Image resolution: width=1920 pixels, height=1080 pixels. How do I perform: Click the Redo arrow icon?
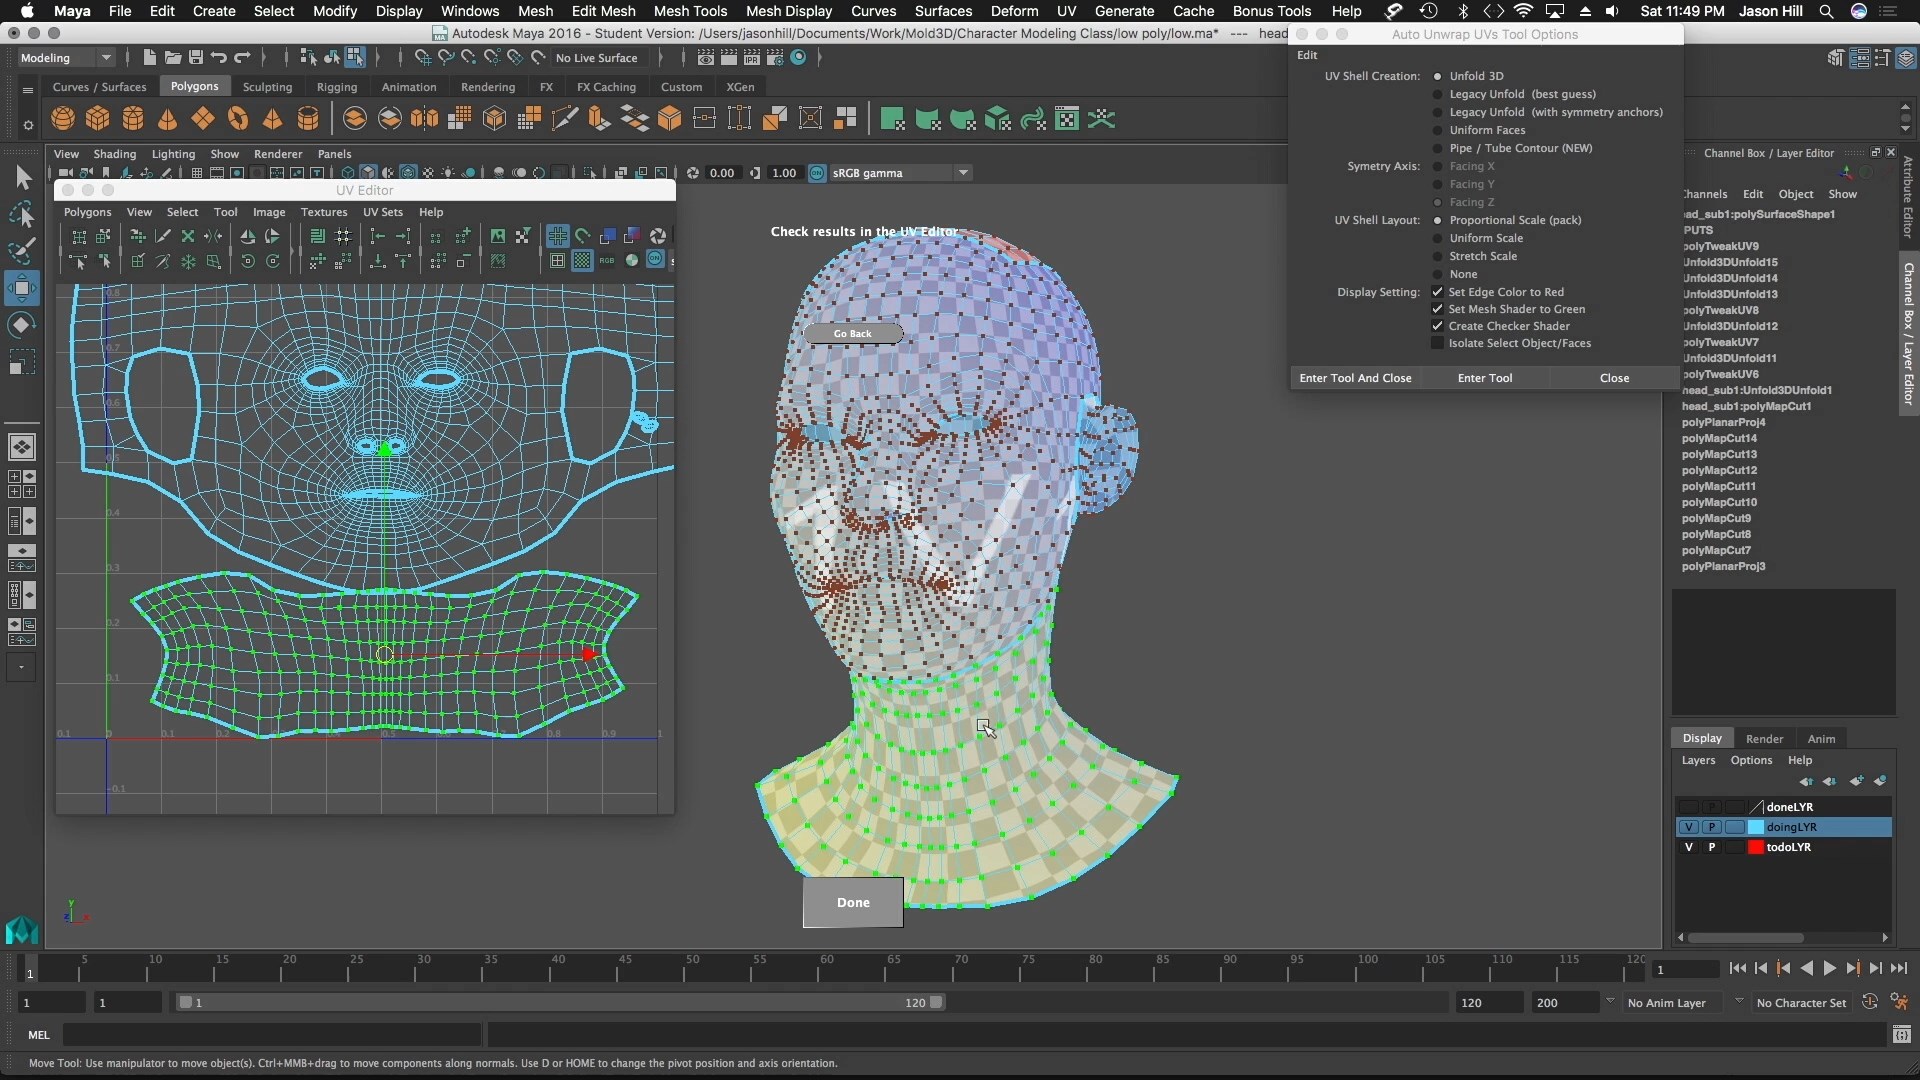[242, 57]
